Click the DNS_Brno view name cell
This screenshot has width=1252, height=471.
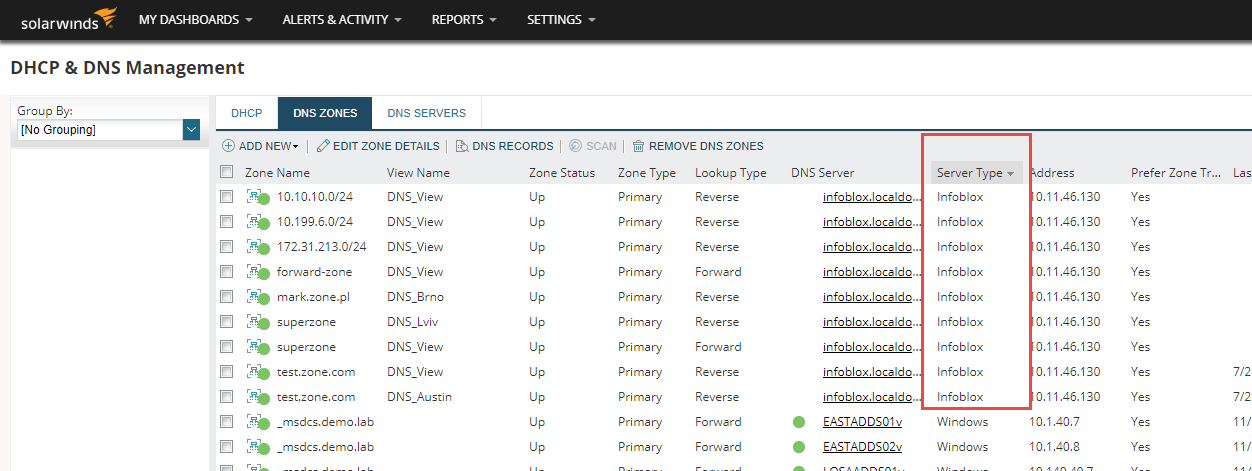pyautogui.click(x=415, y=297)
